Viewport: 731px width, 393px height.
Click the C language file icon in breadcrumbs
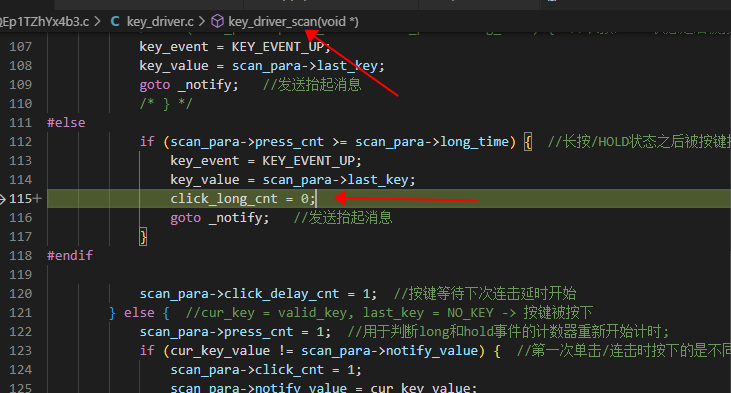115,21
